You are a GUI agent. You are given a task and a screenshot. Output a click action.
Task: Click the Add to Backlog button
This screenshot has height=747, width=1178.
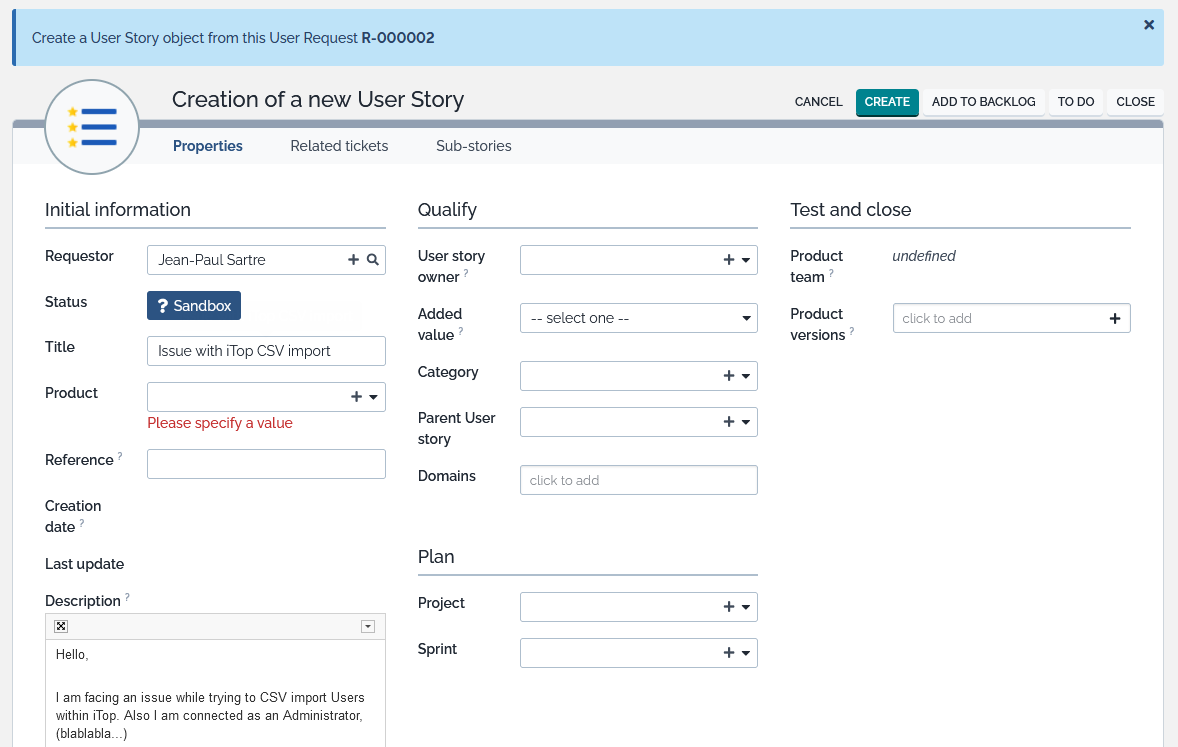[x=983, y=102]
